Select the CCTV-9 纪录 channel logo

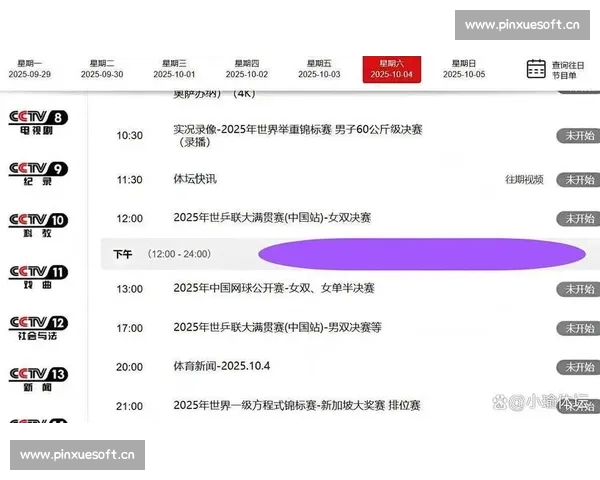tap(38, 175)
